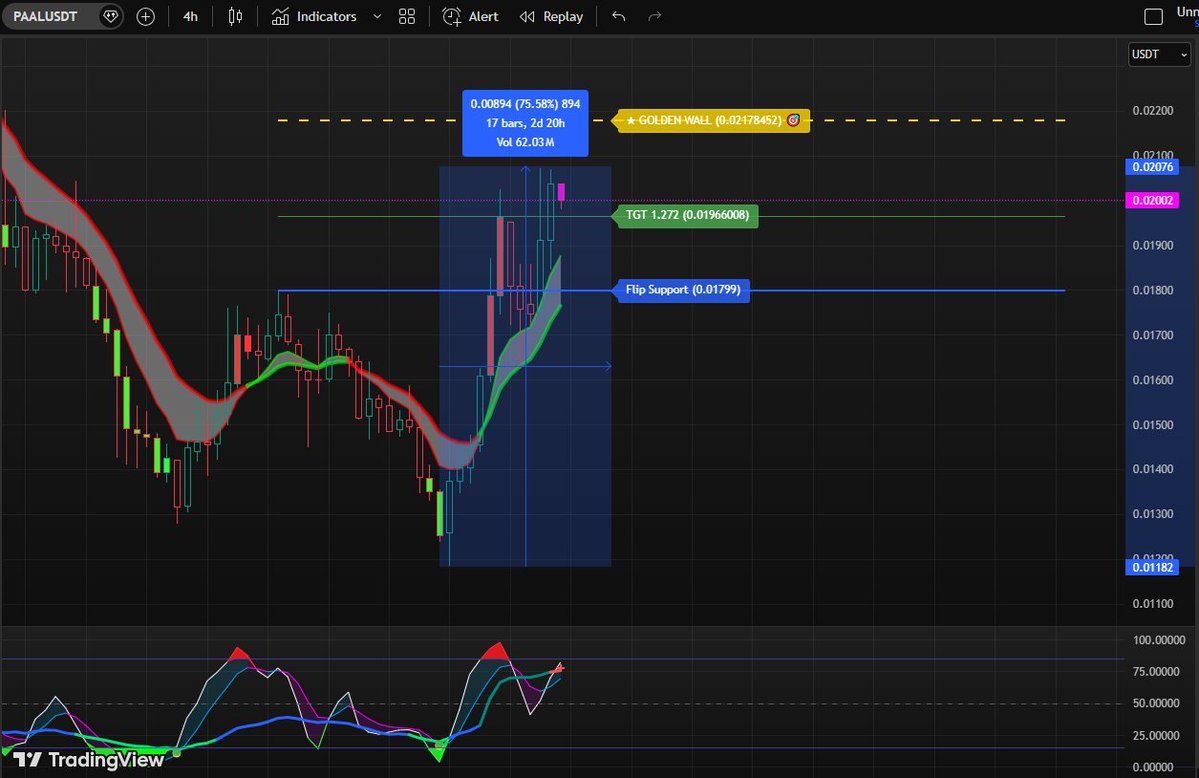The width and height of the screenshot is (1199, 778).
Task: Click the diamond badge beside PAALUSDT
Action: [111, 16]
